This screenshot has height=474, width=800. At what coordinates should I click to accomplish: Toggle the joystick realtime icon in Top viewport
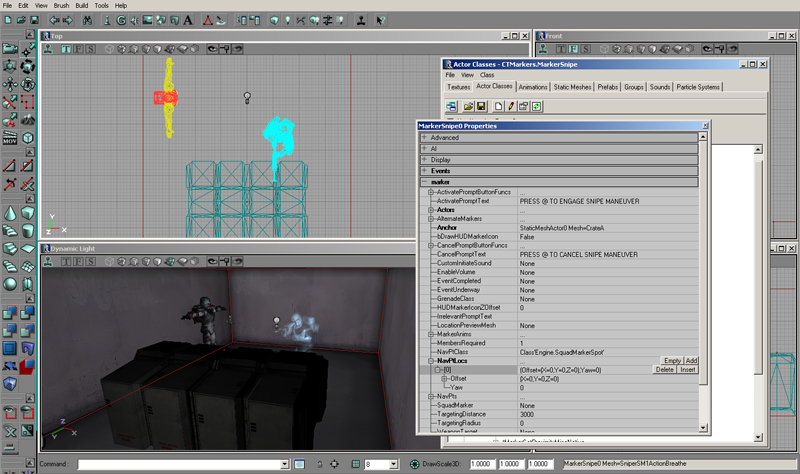(48, 49)
